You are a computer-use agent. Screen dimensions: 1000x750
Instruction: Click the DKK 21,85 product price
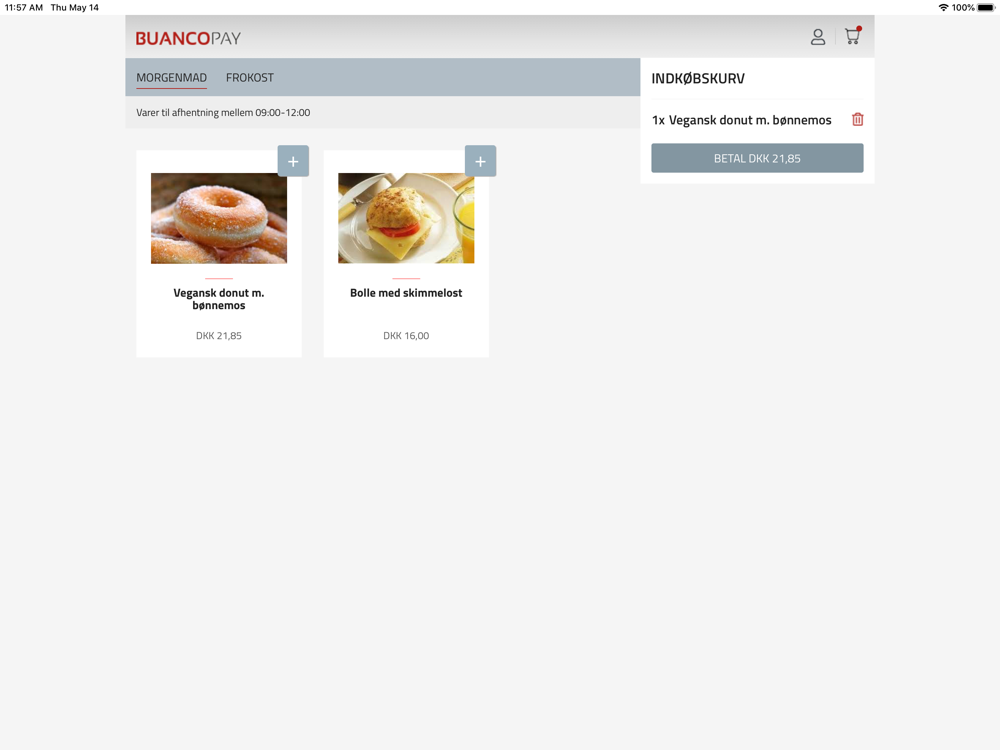point(219,335)
